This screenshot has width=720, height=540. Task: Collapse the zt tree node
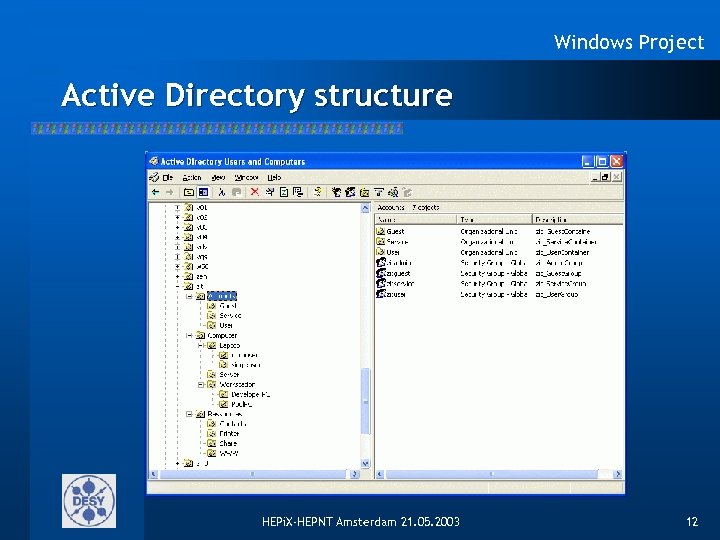pyautogui.click(x=178, y=287)
